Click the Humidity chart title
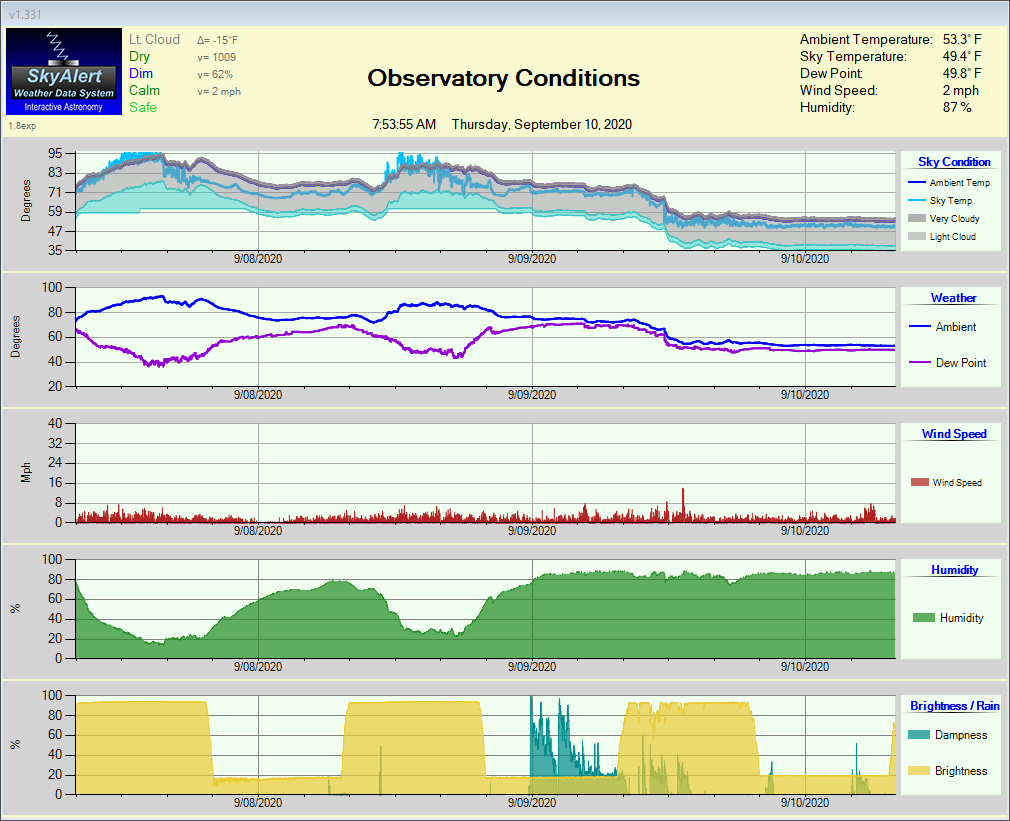 pos(954,570)
